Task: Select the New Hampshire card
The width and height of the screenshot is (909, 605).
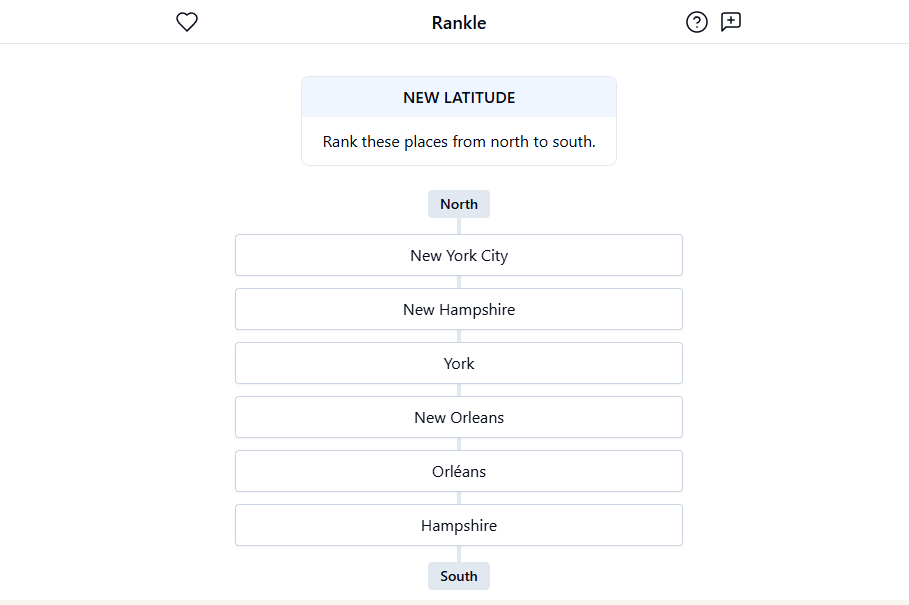Action: pyautogui.click(x=458, y=309)
